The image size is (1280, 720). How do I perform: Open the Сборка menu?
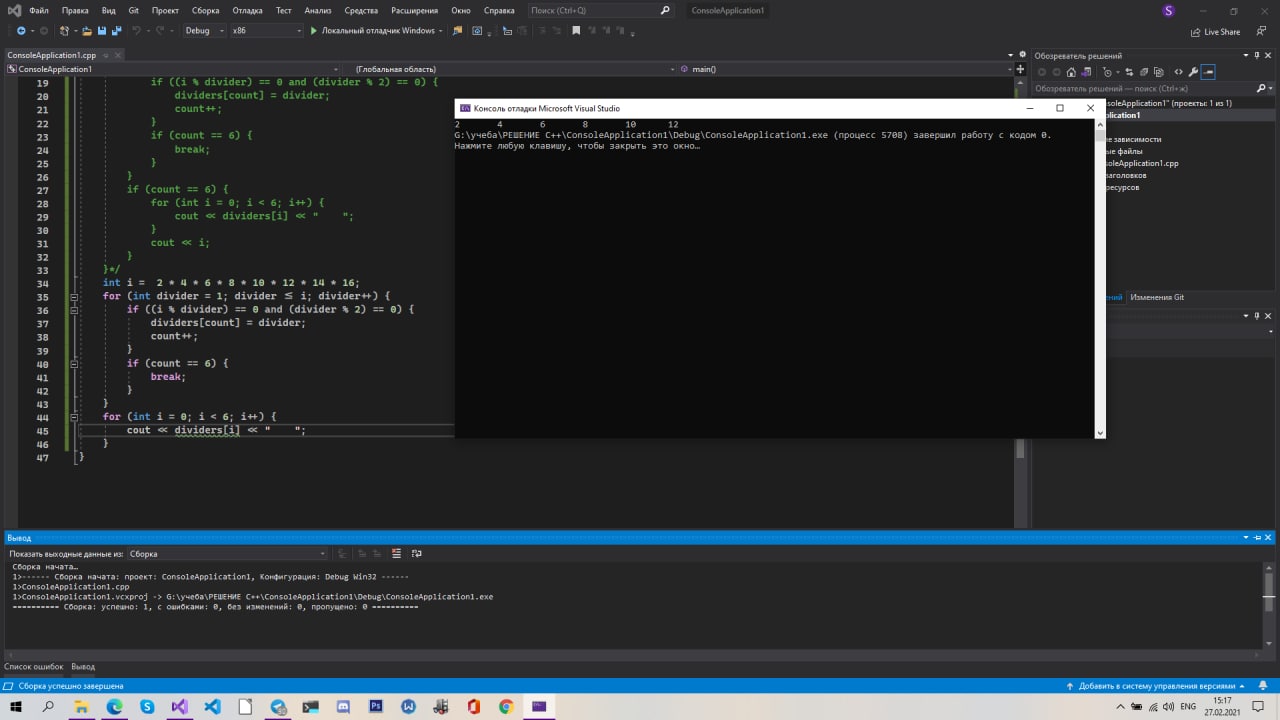205,10
